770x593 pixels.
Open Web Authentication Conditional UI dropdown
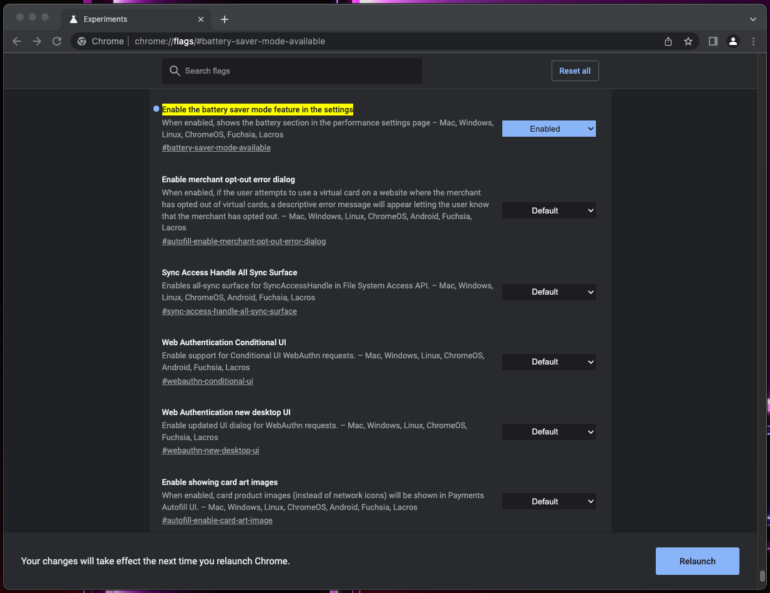549,362
